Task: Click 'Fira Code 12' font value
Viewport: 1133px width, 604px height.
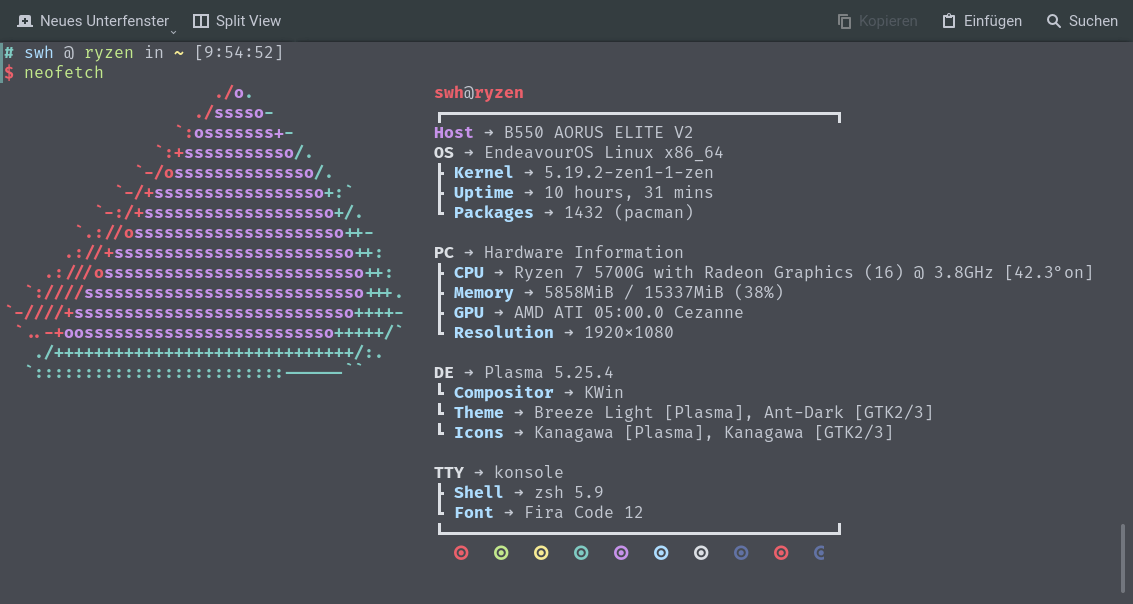Action: click(x=583, y=512)
